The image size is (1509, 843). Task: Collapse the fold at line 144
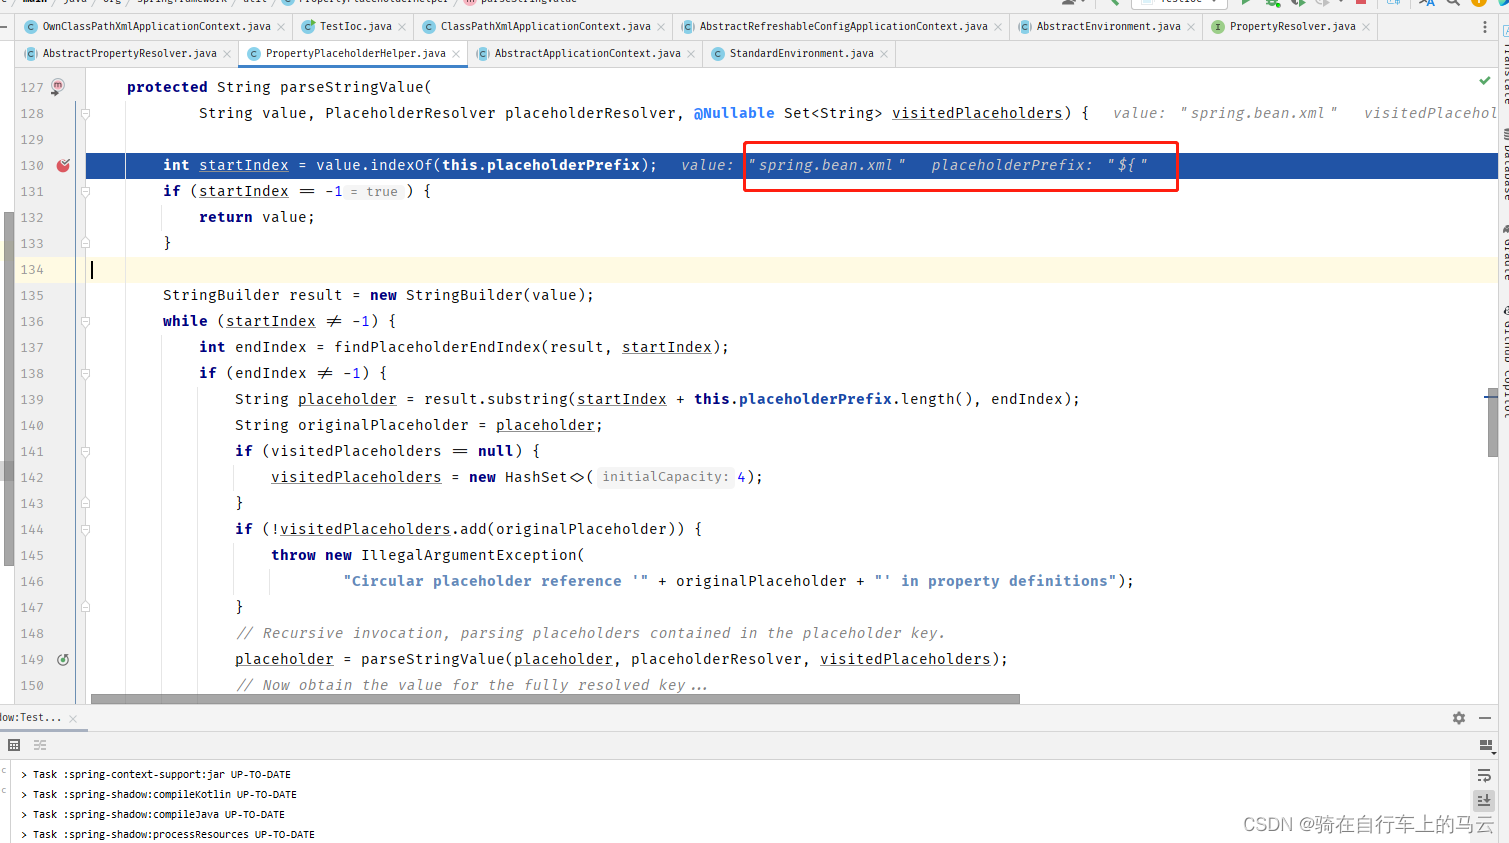[x=85, y=529]
